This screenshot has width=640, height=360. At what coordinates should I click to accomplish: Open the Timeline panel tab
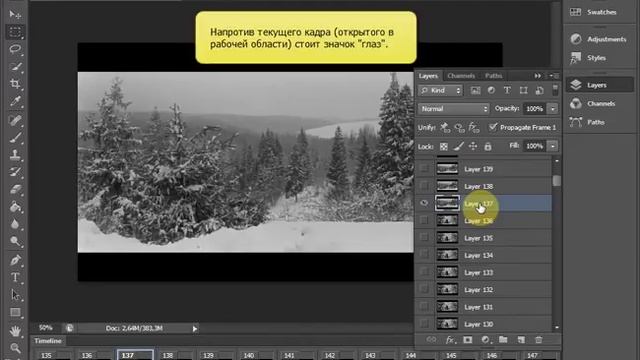tap(48, 341)
